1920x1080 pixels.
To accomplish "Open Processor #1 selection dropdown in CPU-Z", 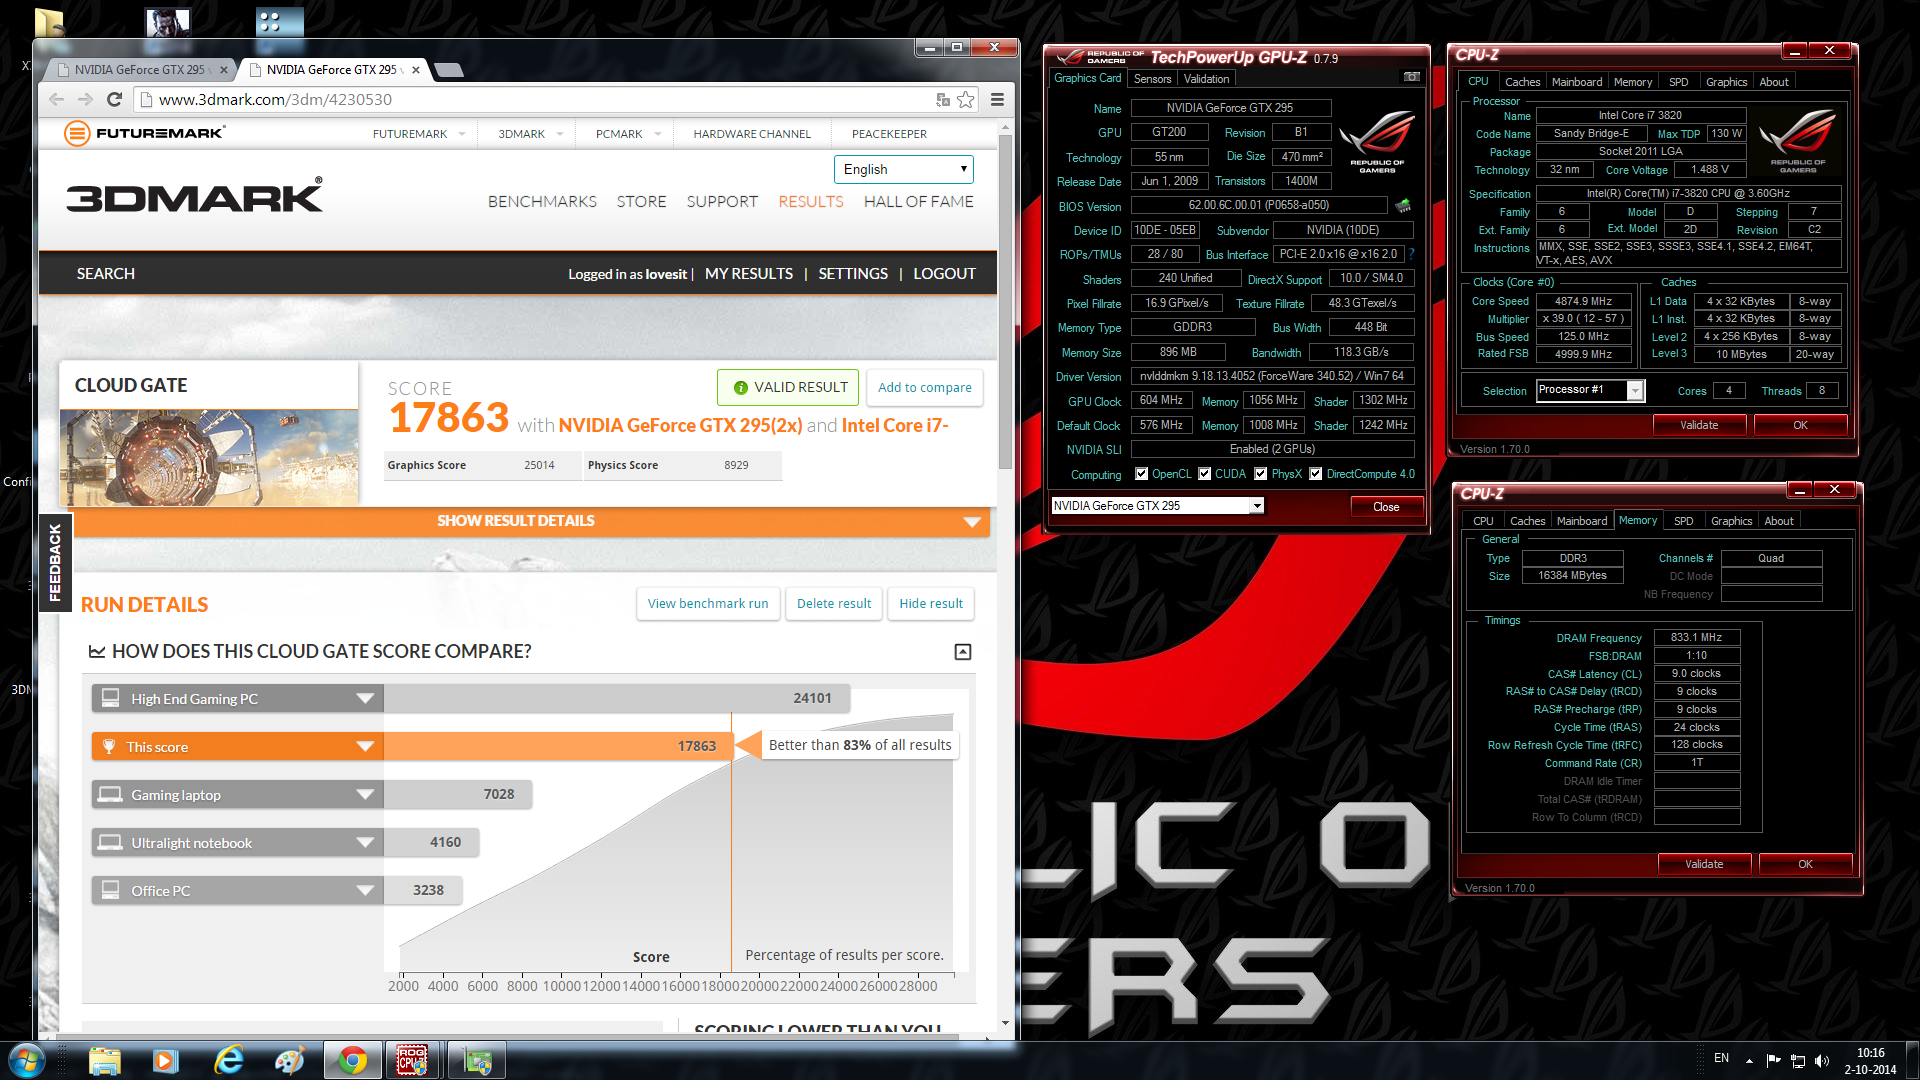I will (x=1635, y=391).
